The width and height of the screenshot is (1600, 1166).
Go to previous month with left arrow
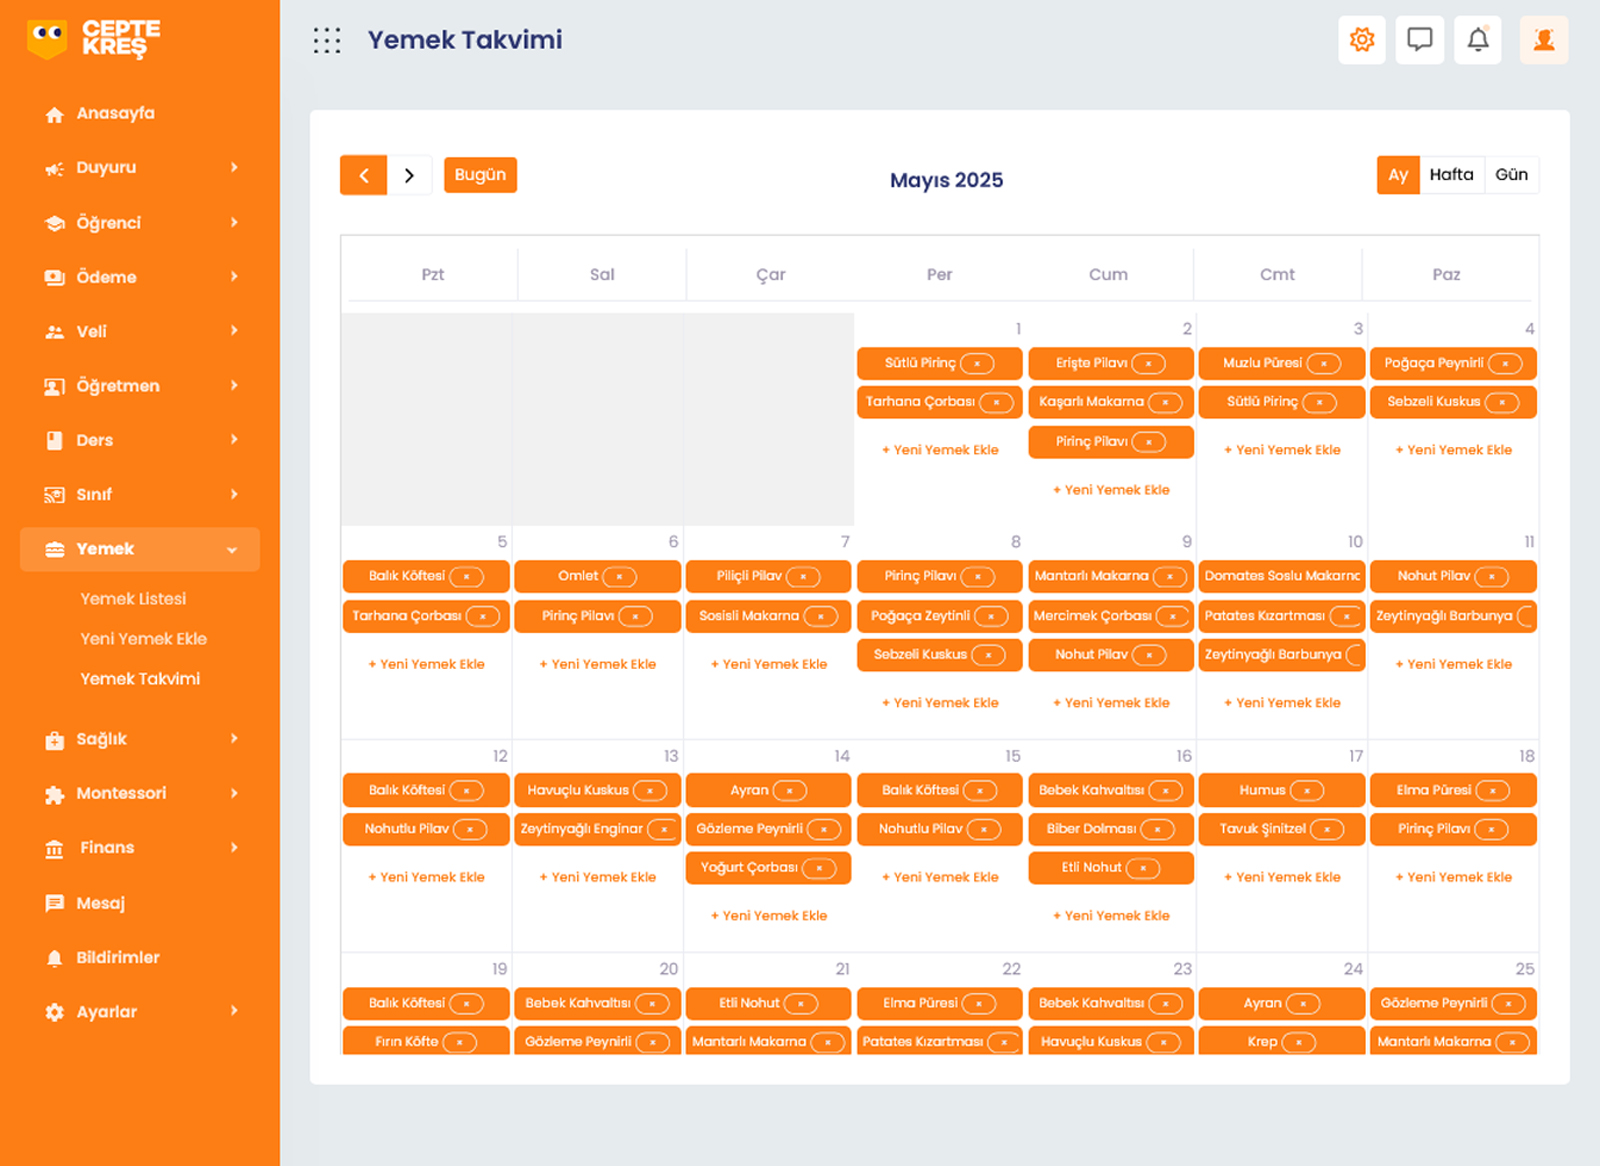tap(364, 176)
